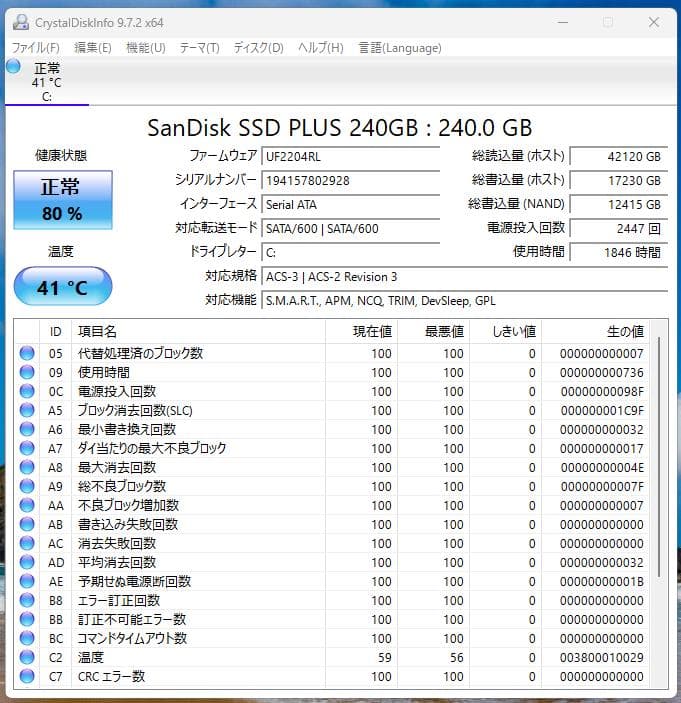Click the status orb for row B8

click(27, 600)
